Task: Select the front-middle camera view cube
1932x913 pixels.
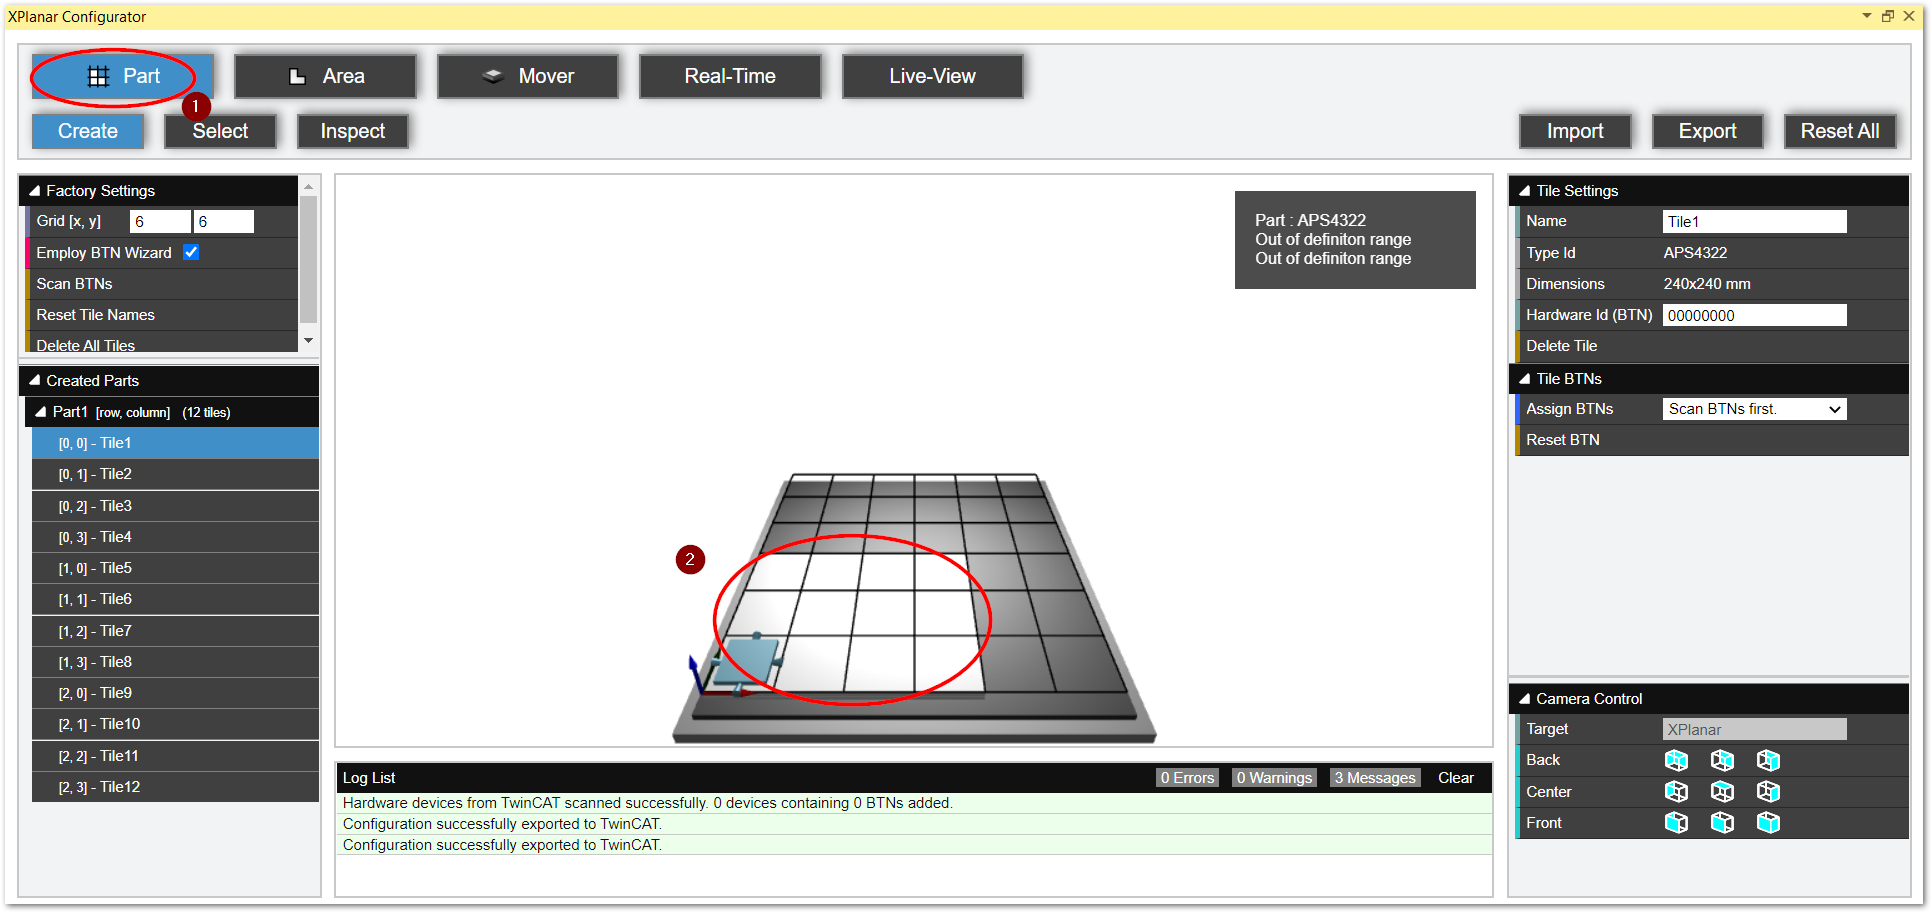Action: pyautogui.click(x=1722, y=822)
